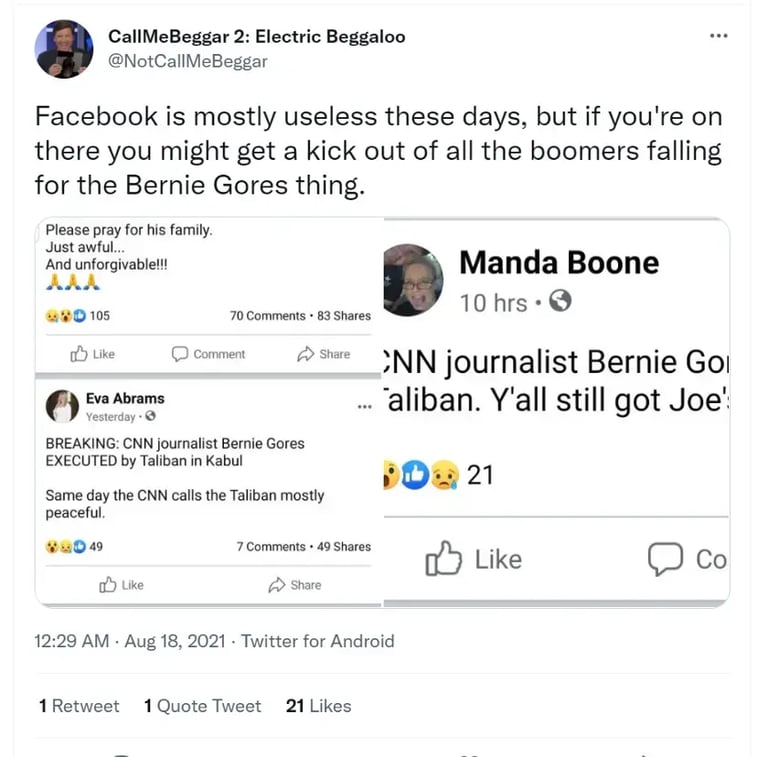Open the tweet's three-dot more menu
This screenshot has width=768, height=757.
tap(718, 36)
